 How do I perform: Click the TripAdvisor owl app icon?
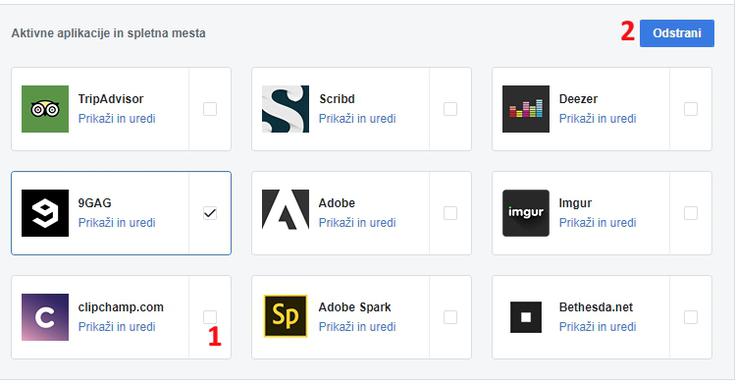tap(45, 109)
